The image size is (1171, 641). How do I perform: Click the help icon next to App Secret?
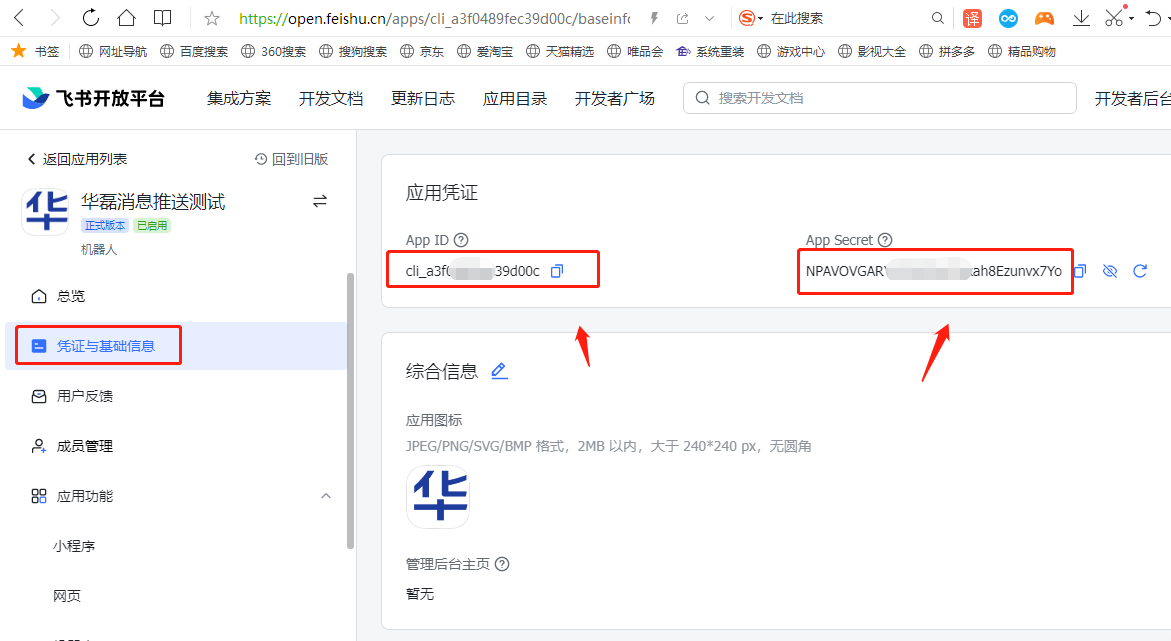tap(885, 240)
